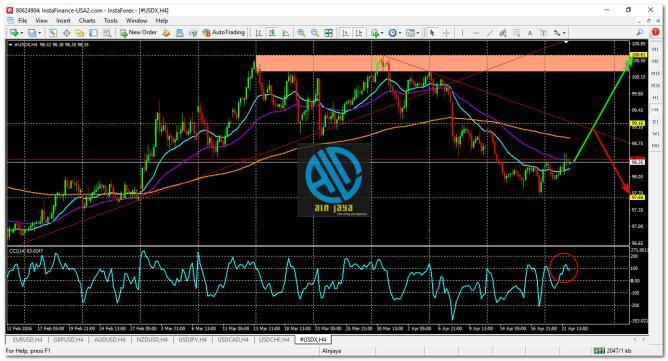The image size is (668, 361).
Task: Open the red notification alert icon
Action: [x=655, y=32]
